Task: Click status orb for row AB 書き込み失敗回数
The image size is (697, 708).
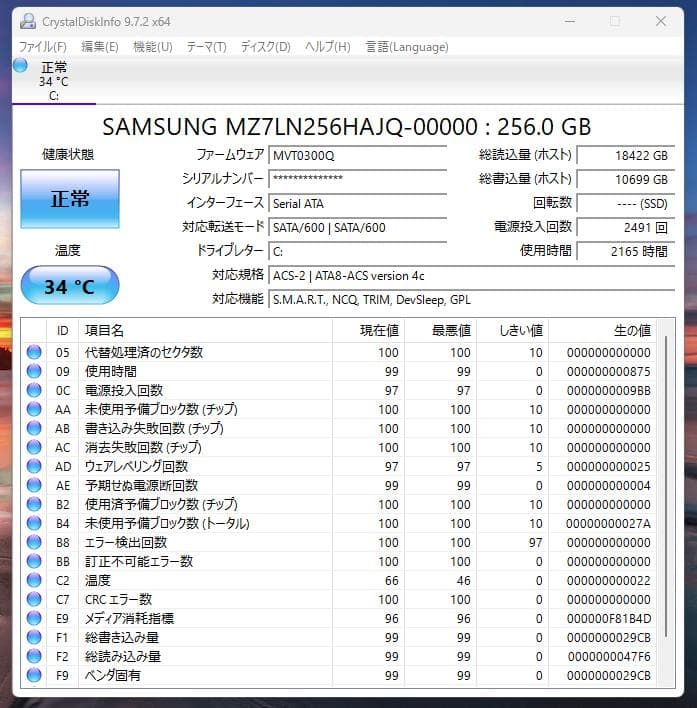Action: [x=34, y=428]
